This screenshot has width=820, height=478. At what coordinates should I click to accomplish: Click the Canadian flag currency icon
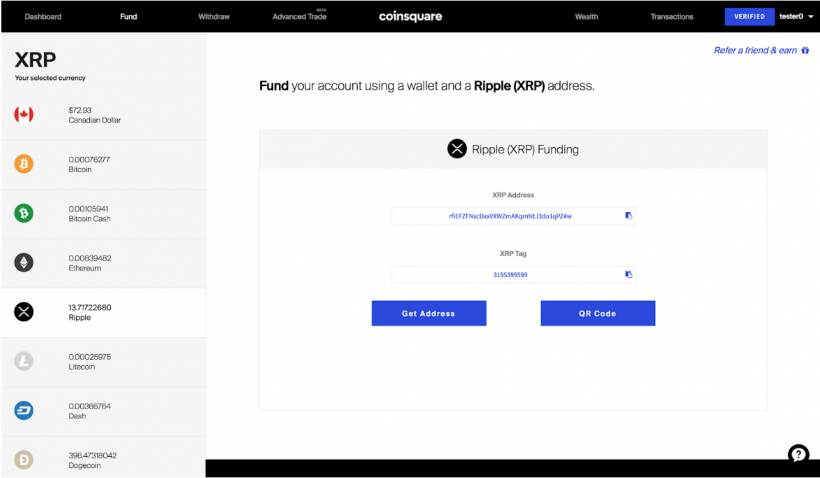tap(24, 115)
